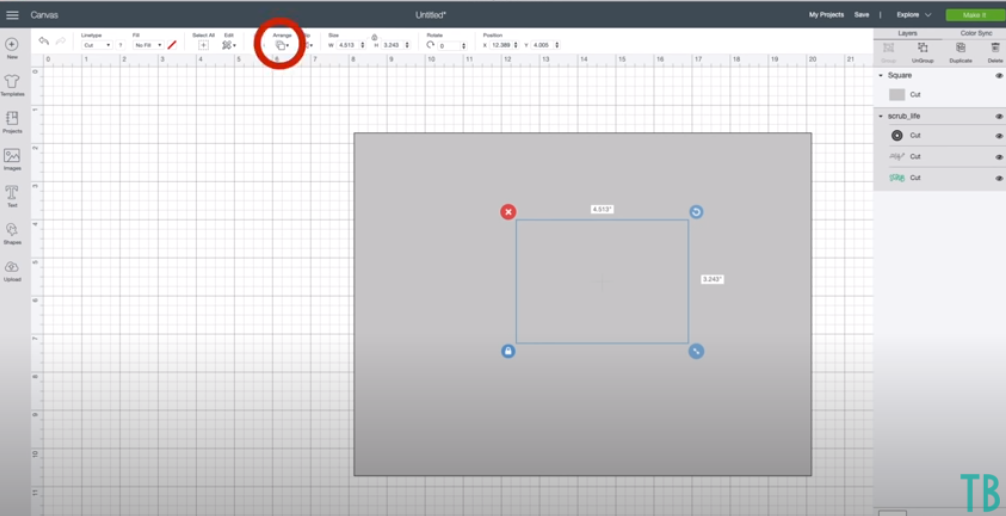The width and height of the screenshot is (1006, 516).
Task: Open the Edit scissors menu
Action: point(228,45)
